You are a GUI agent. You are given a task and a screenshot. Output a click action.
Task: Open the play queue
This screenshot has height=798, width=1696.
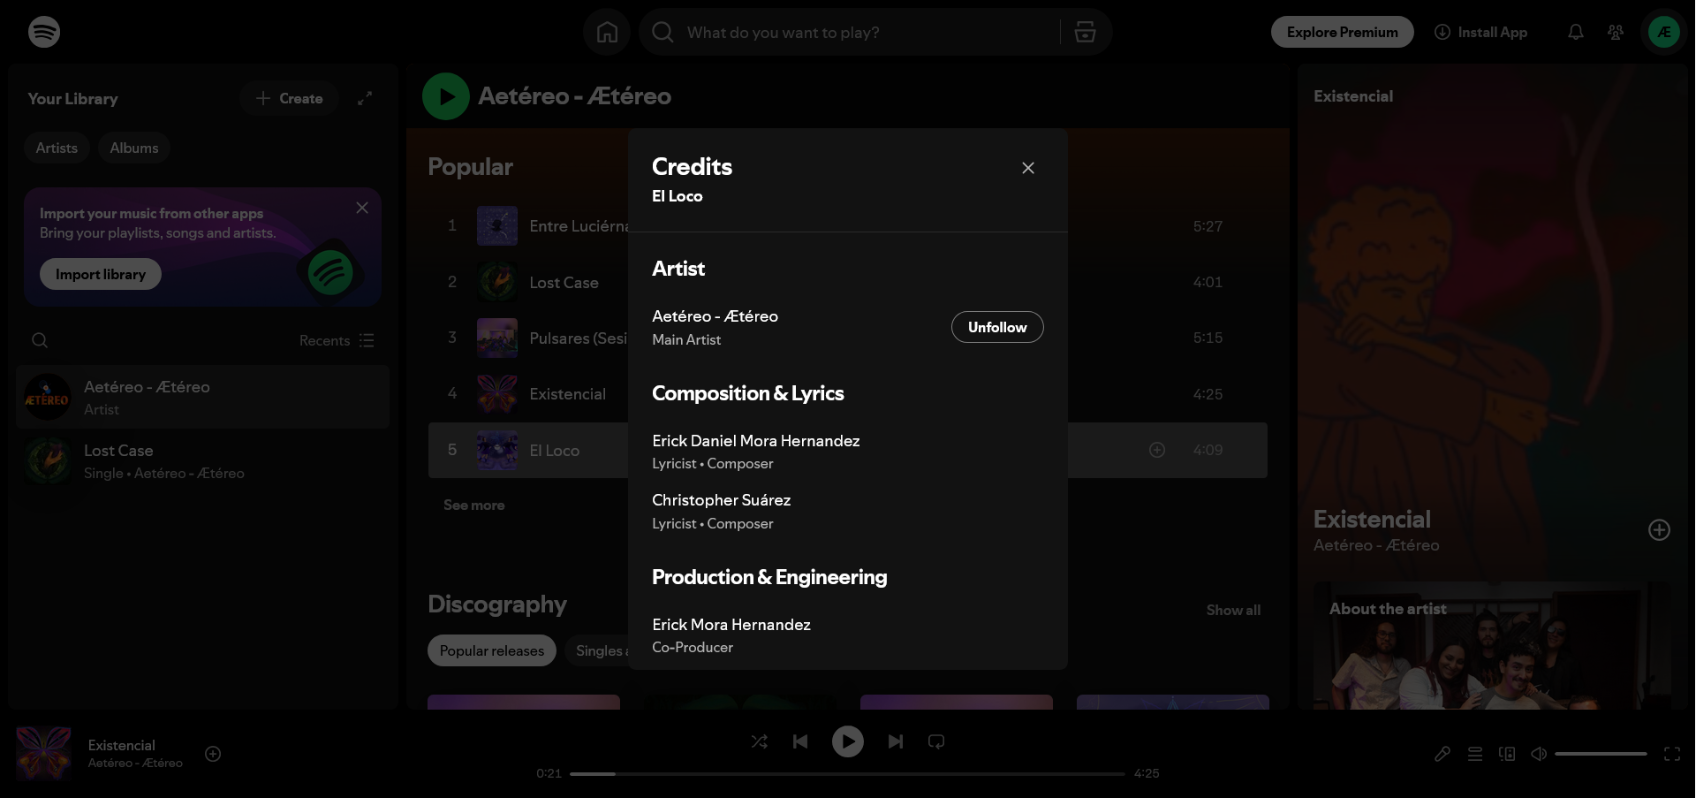(x=1475, y=754)
